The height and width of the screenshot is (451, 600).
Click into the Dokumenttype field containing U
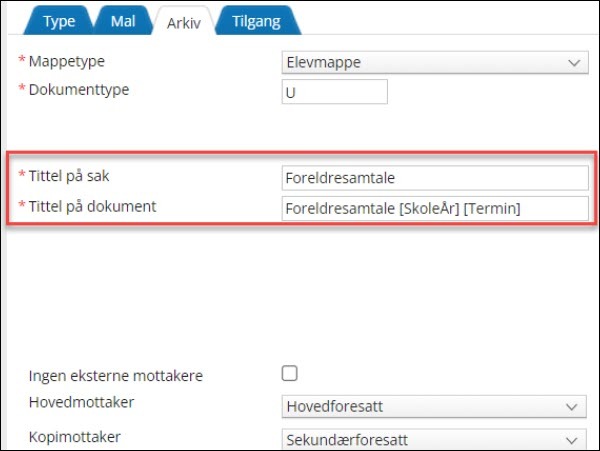click(335, 92)
